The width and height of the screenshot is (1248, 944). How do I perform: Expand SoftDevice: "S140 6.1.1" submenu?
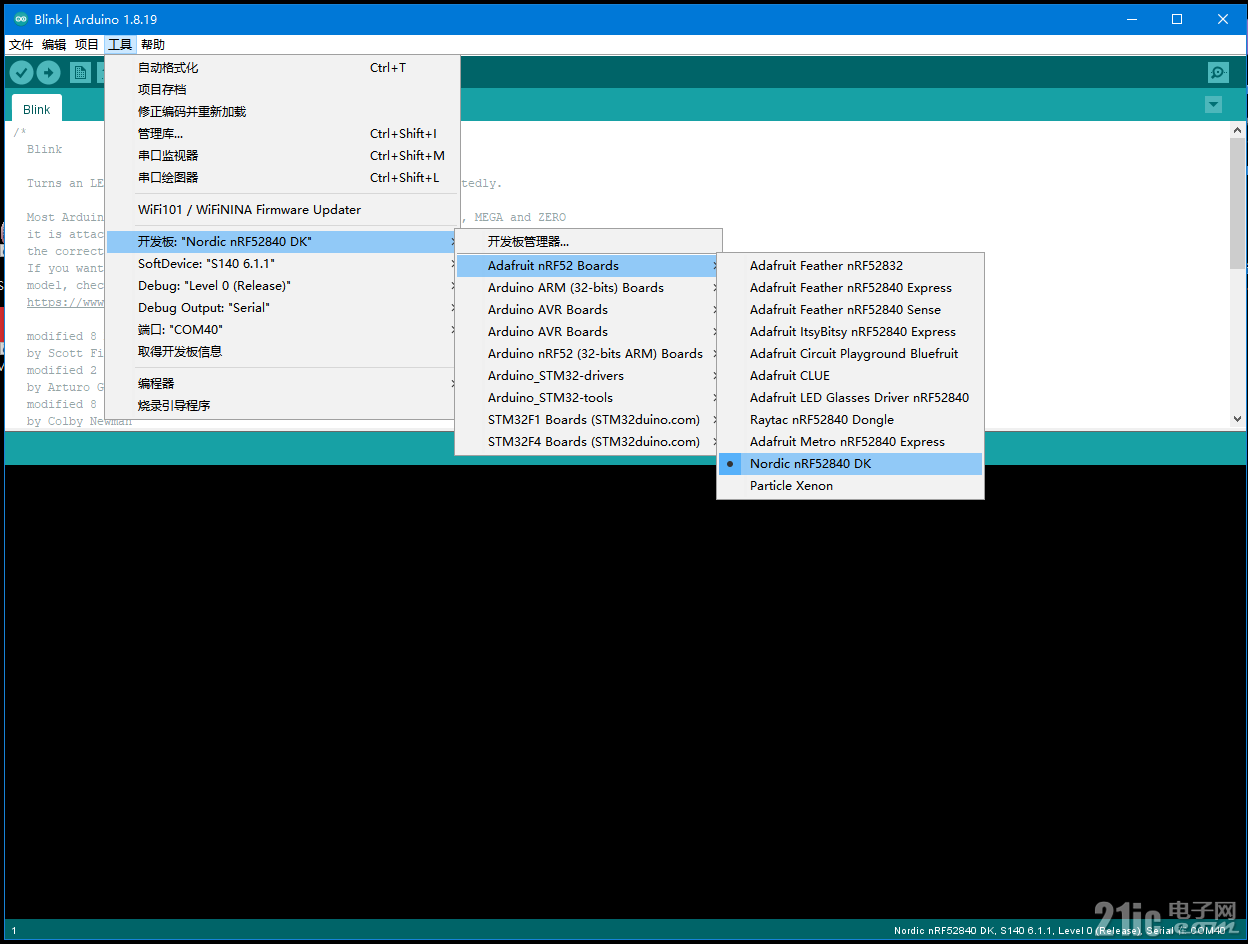[x=283, y=264]
